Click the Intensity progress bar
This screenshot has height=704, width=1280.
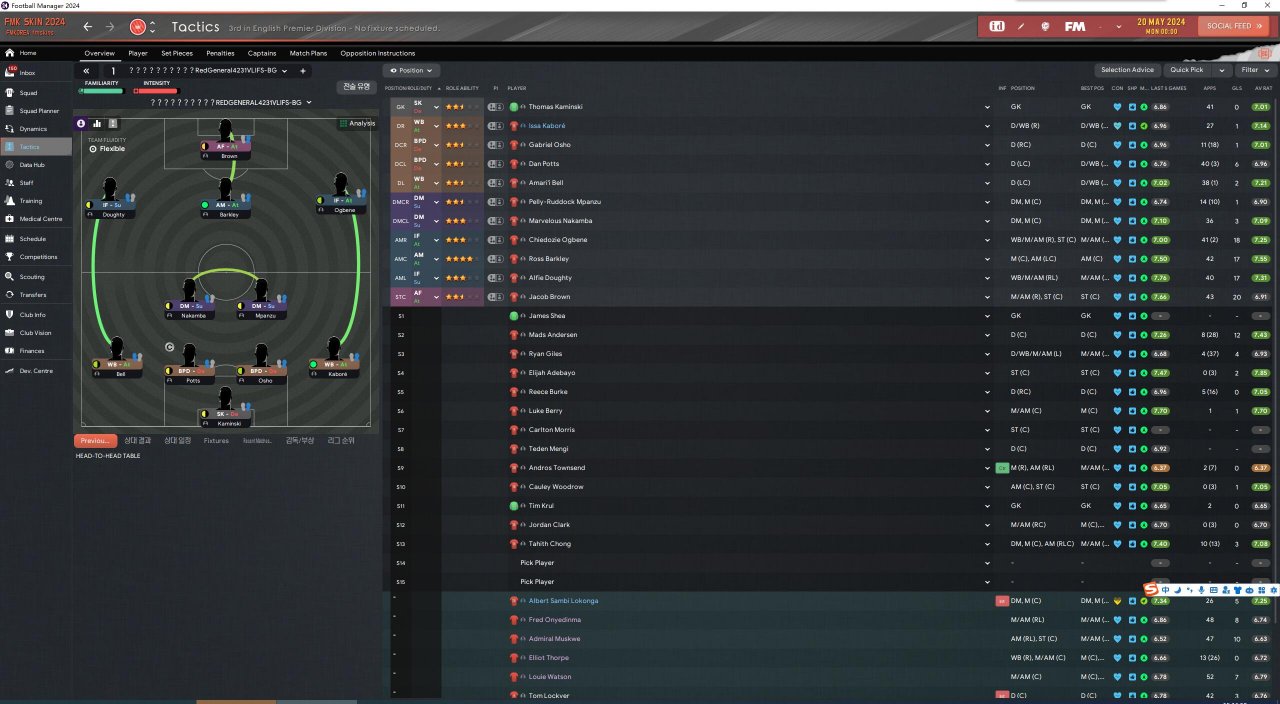point(156,91)
